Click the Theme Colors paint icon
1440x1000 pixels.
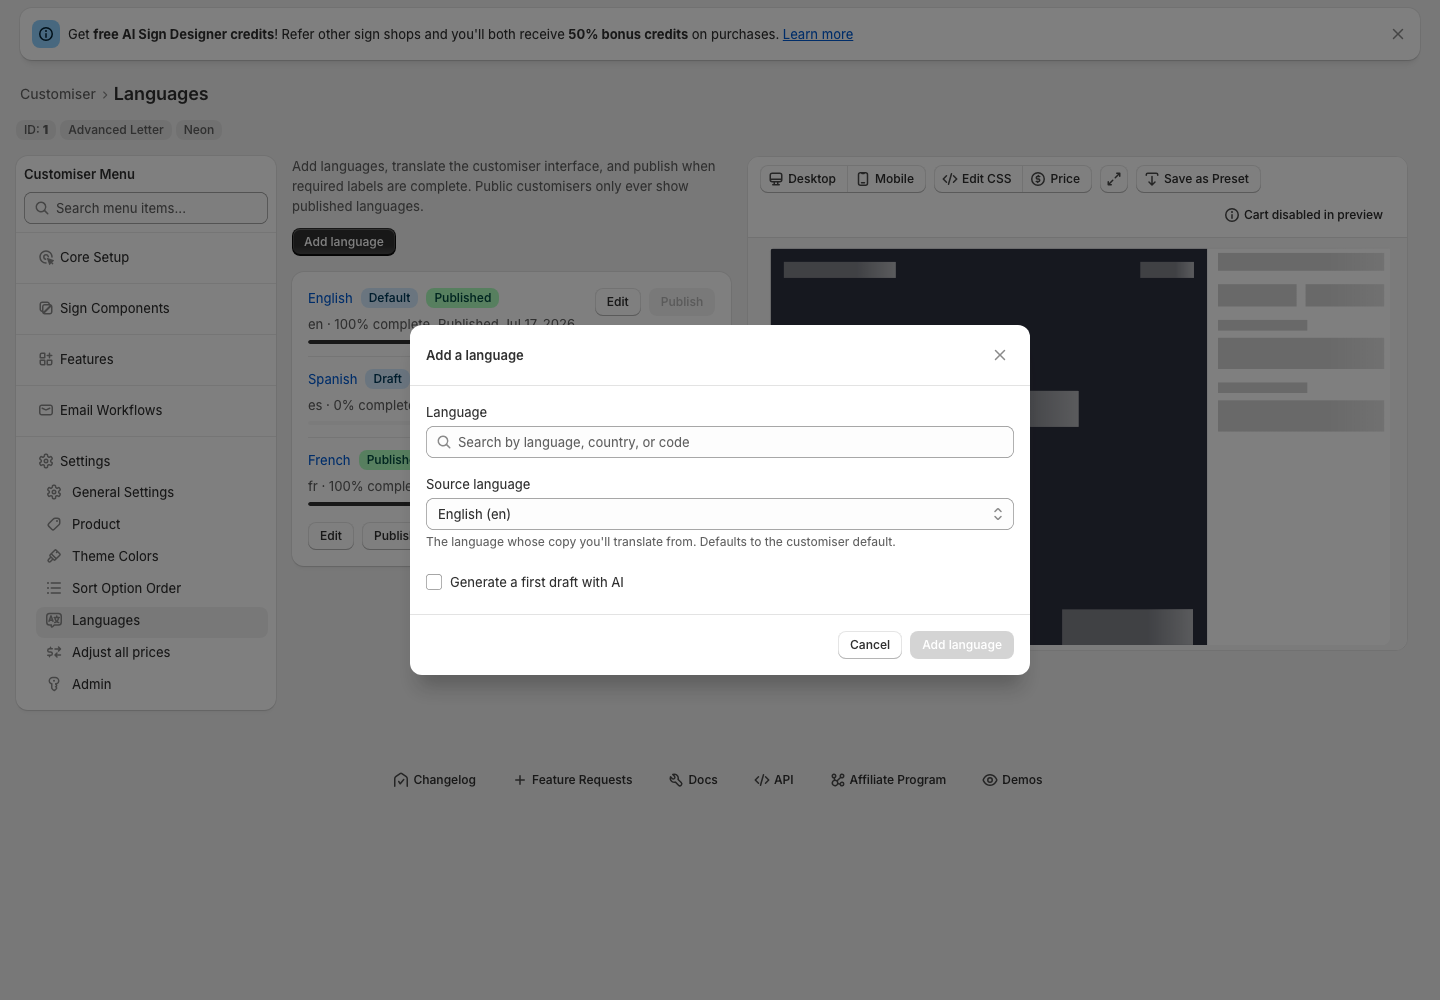pyautogui.click(x=54, y=556)
